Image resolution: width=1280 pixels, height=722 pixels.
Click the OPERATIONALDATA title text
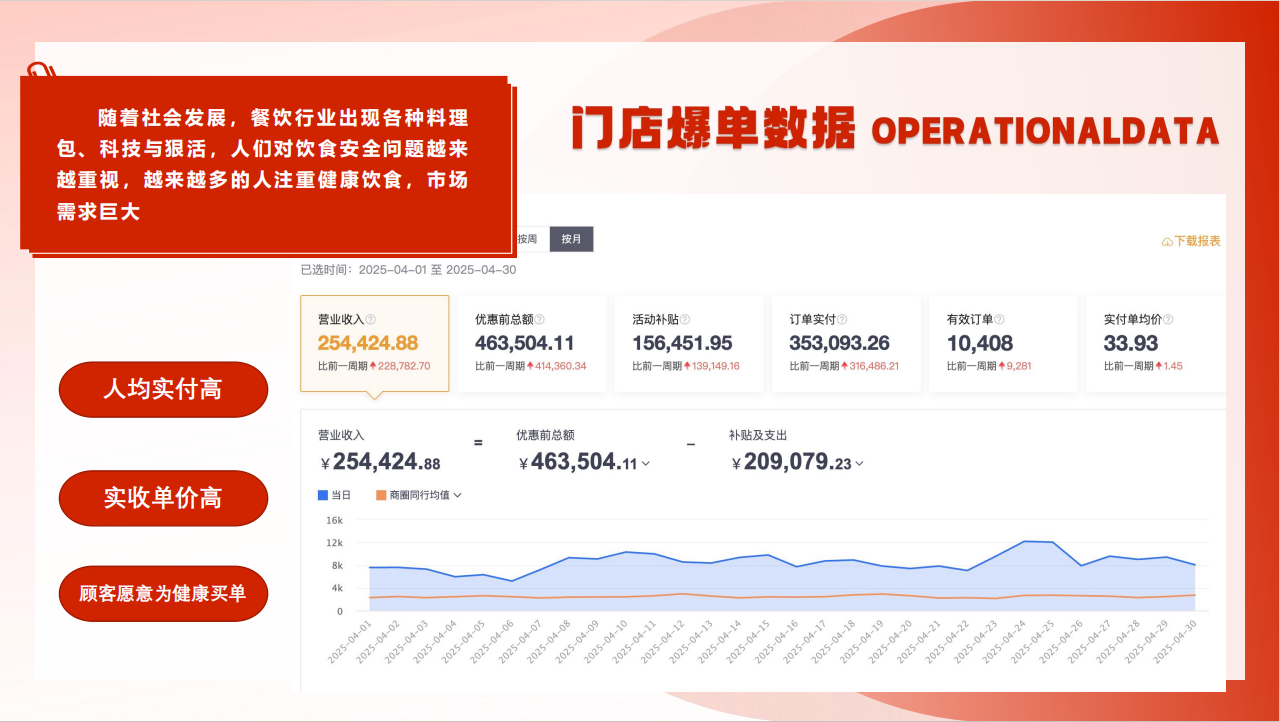coord(1045,131)
